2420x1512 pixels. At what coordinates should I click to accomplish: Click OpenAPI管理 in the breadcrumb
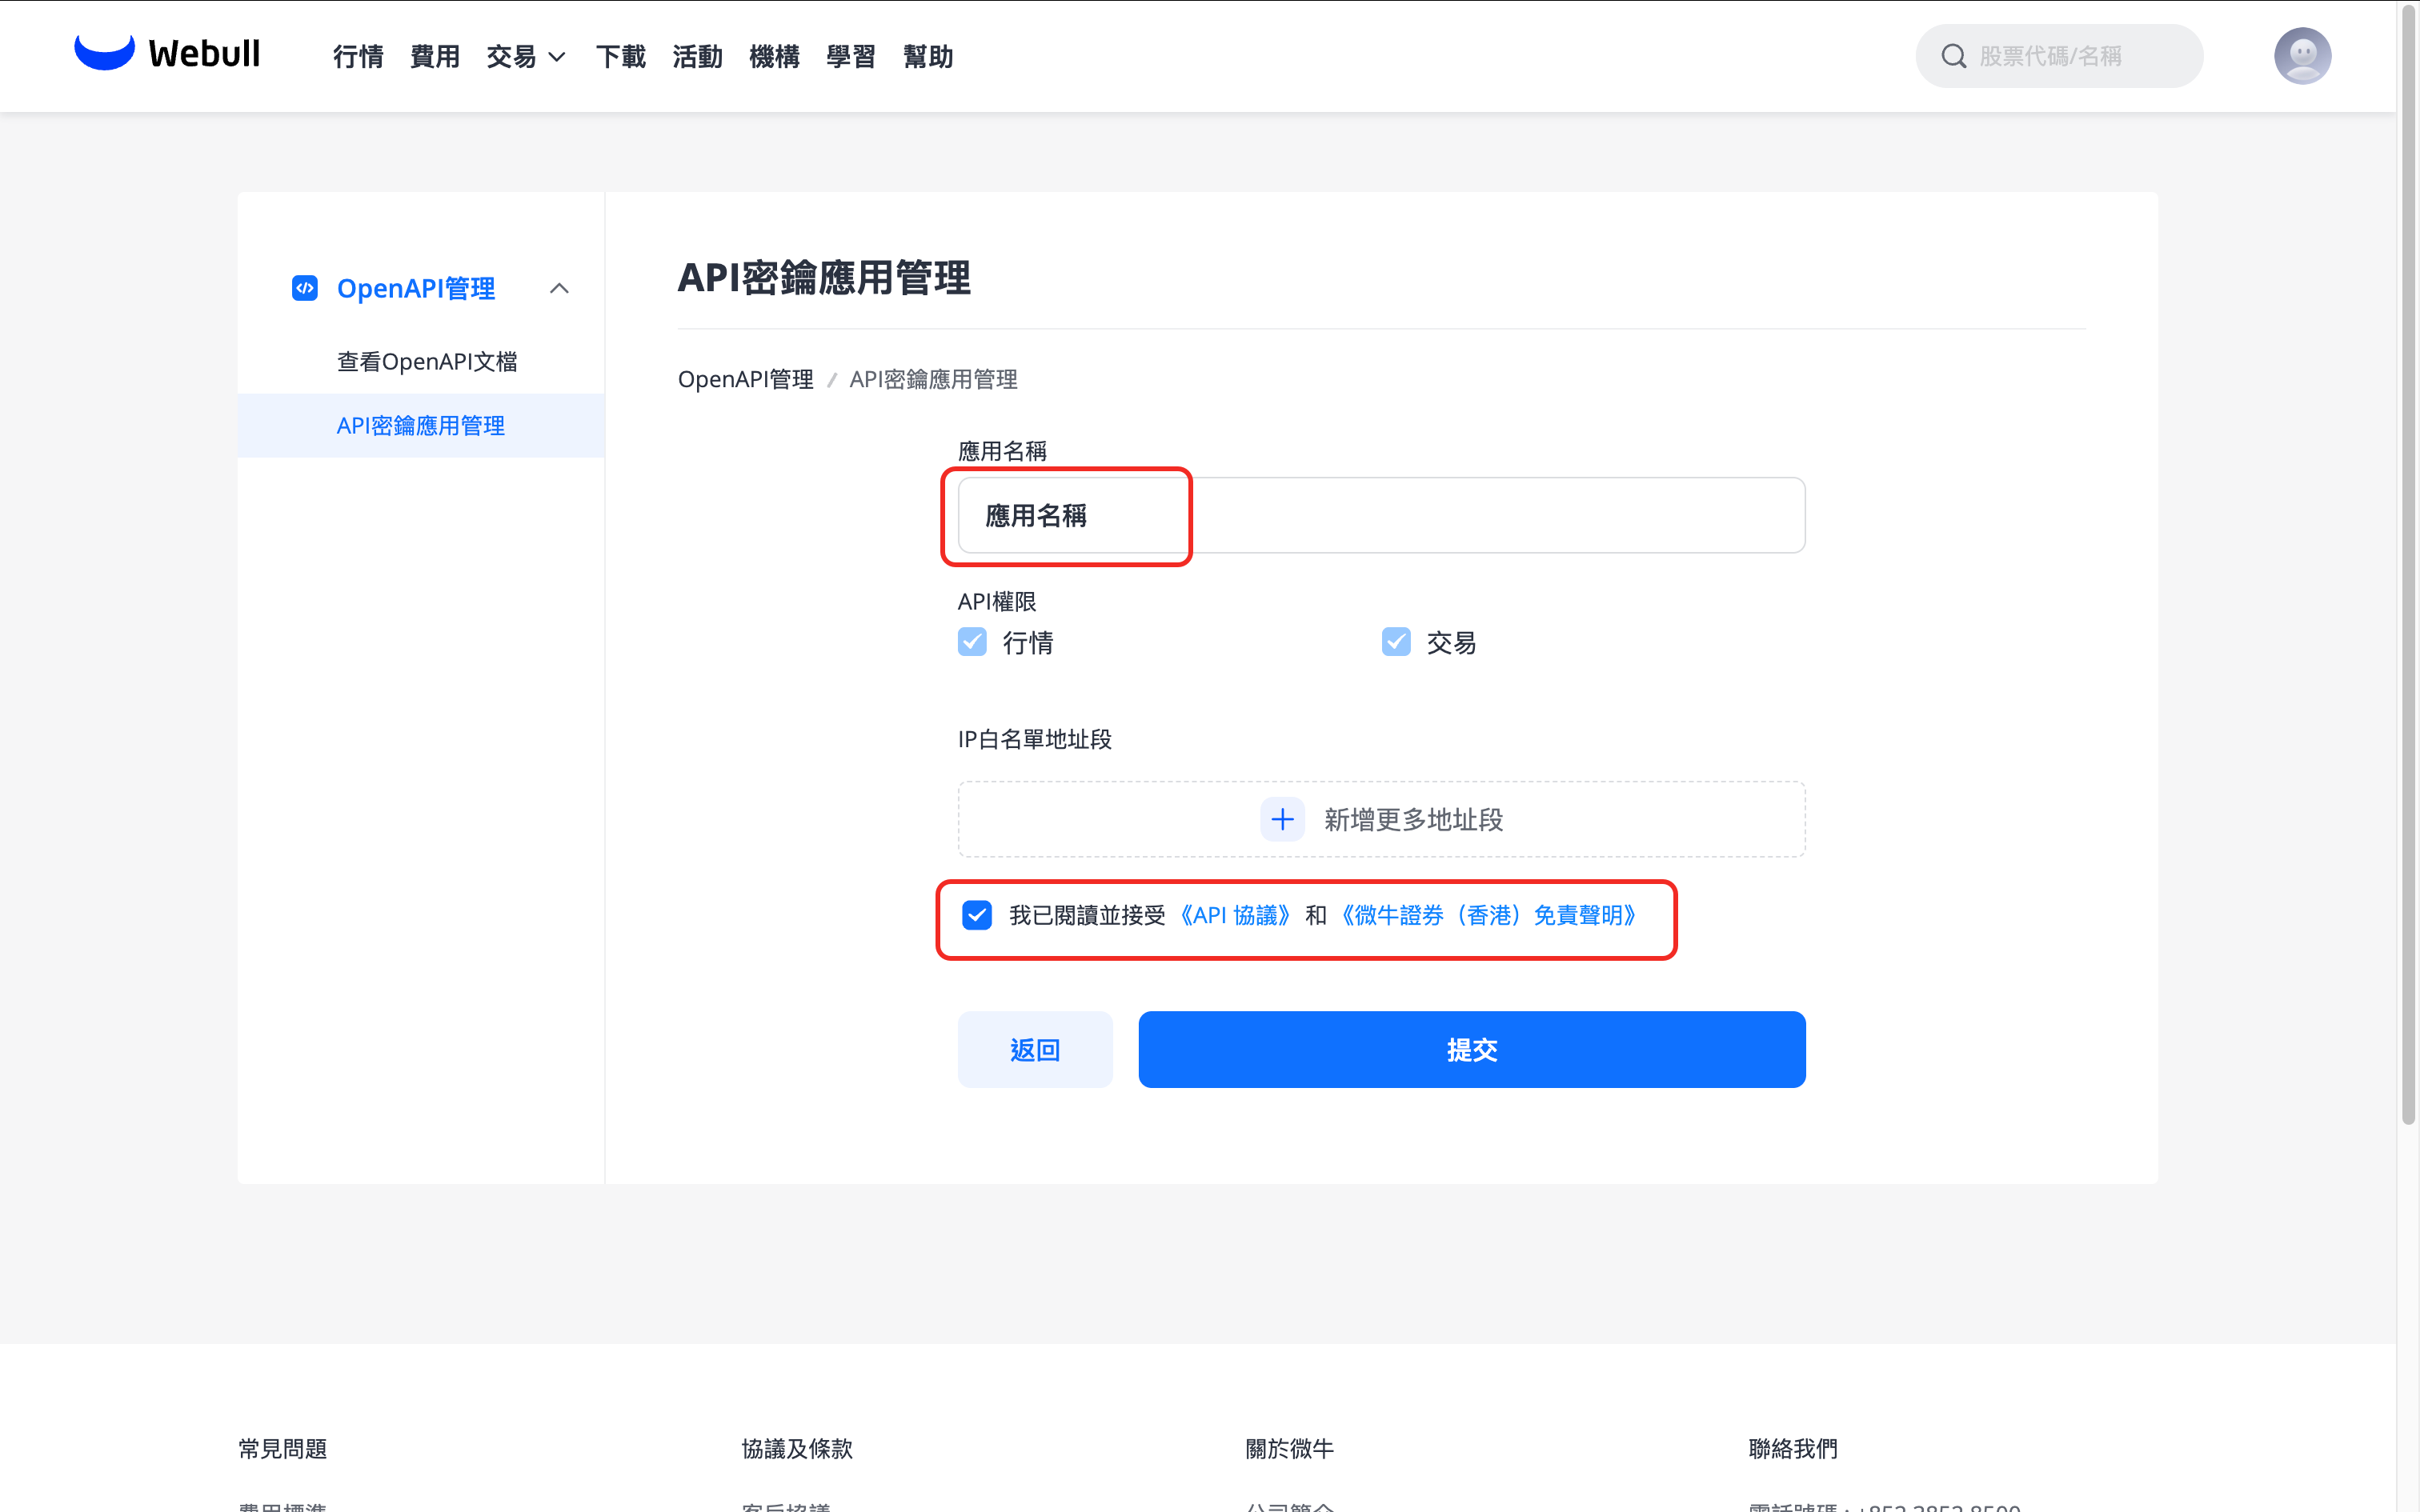[745, 379]
